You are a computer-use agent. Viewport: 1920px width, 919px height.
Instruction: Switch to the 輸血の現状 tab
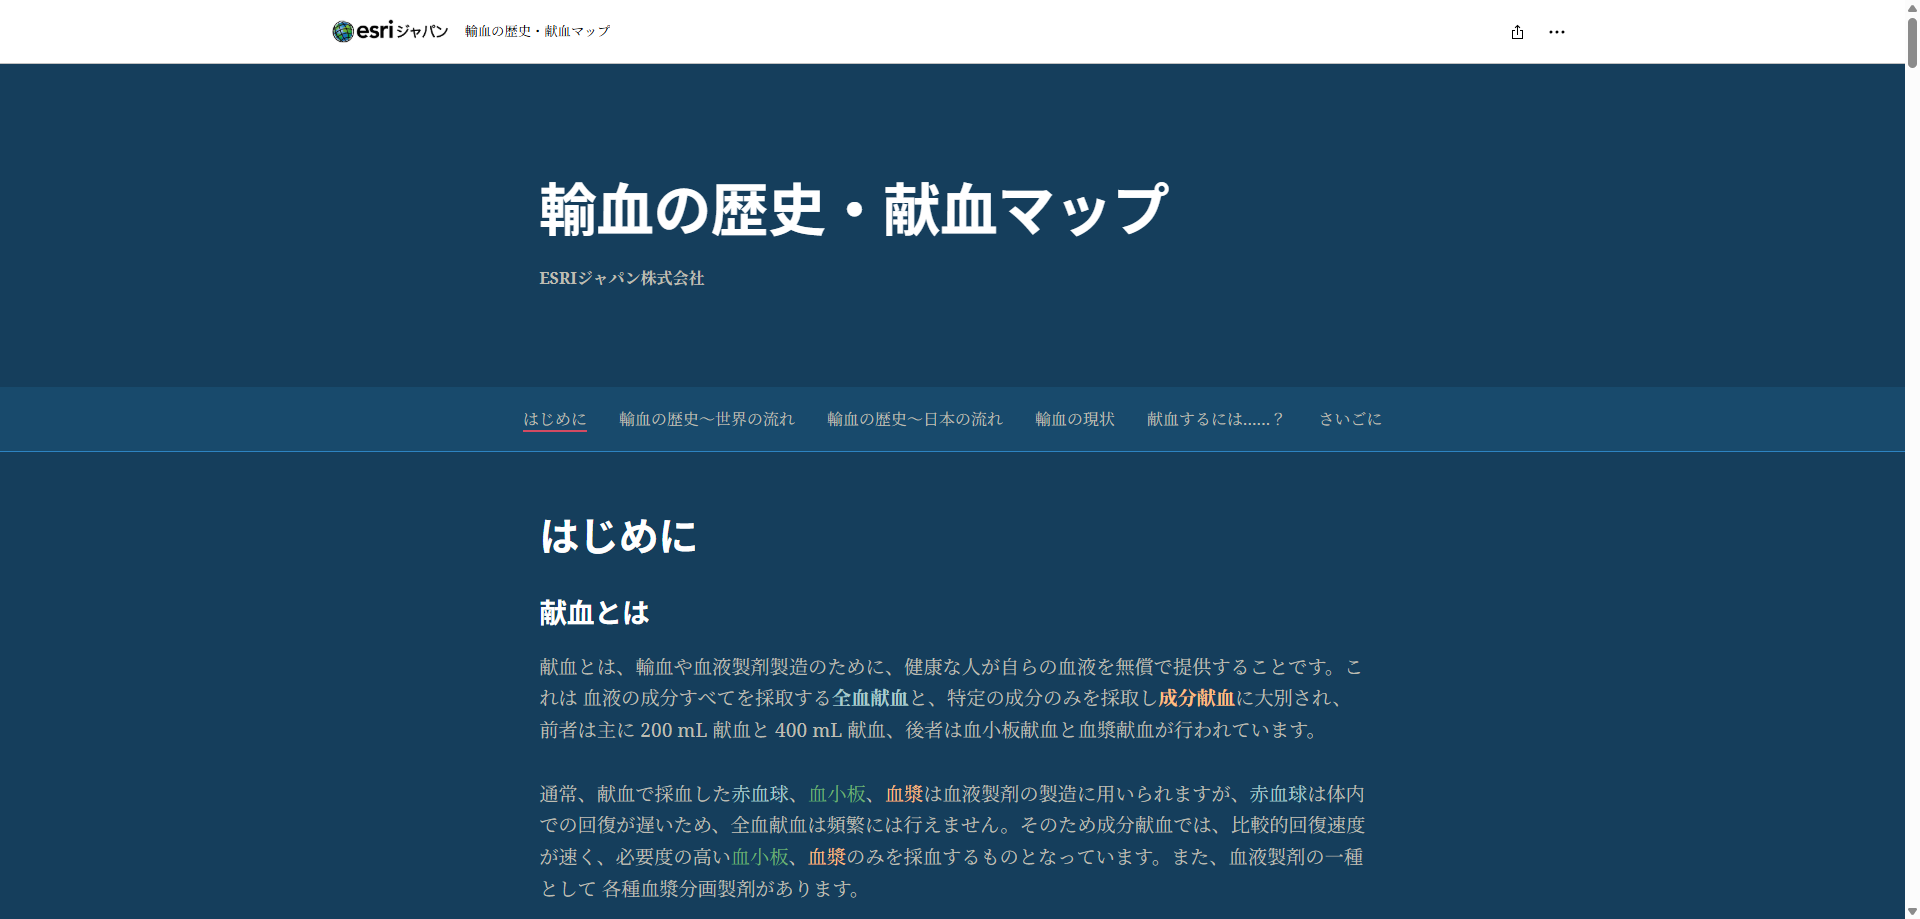coord(1074,419)
